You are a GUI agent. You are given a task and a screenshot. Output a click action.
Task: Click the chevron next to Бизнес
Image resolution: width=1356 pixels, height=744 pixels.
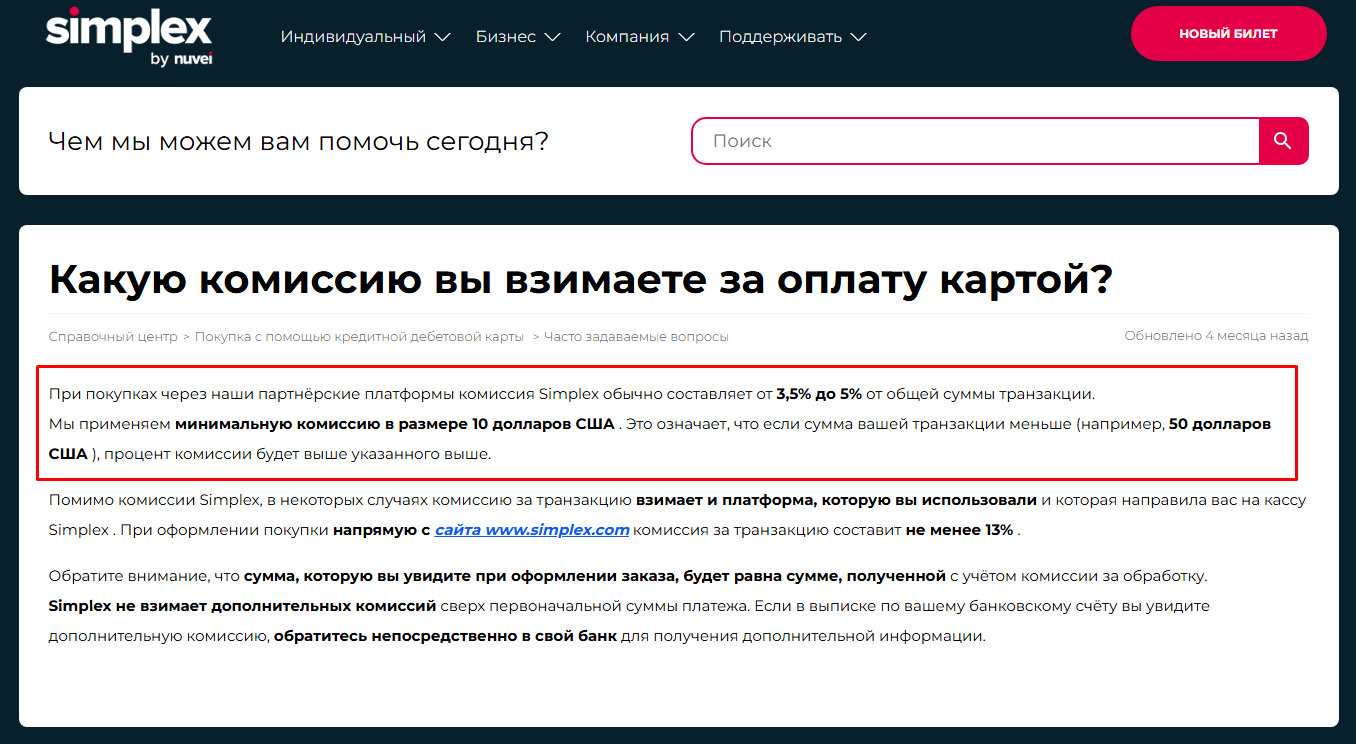[x=552, y=36]
